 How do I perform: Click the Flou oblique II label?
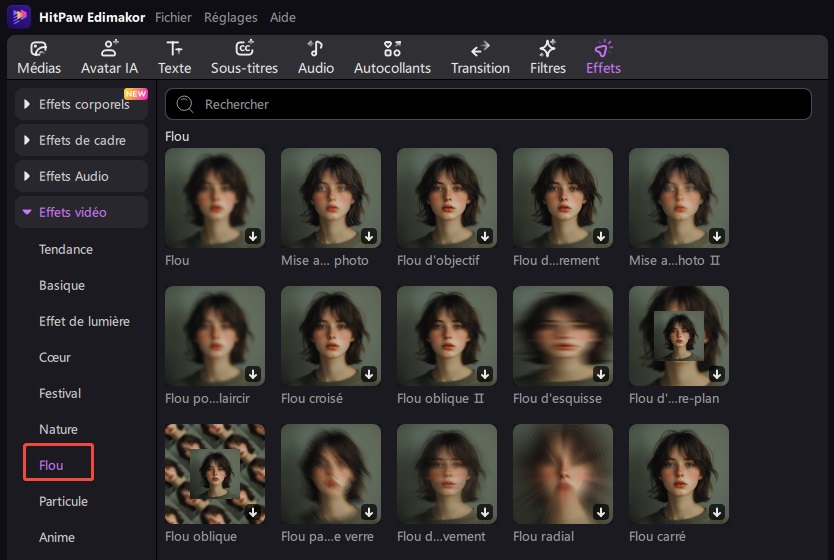[x=440, y=398]
